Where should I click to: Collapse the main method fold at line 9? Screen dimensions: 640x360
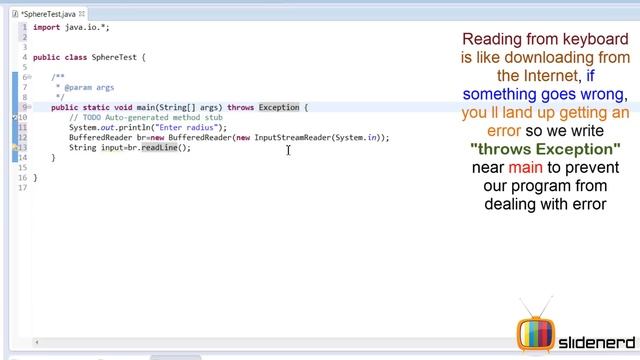click(x=30, y=107)
